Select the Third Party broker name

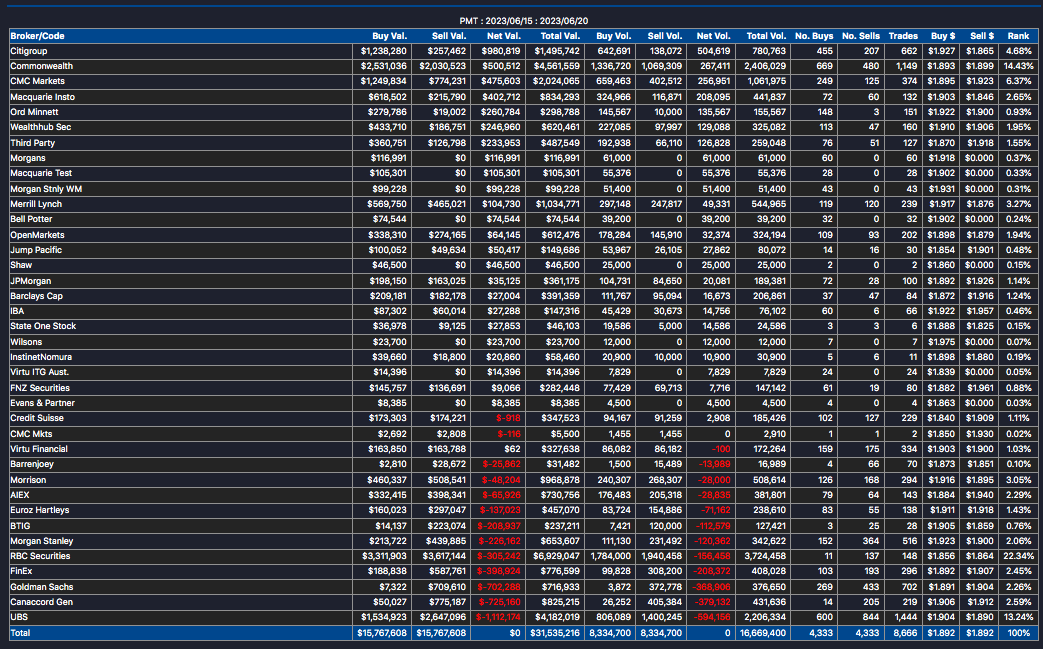tap(33, 143)
